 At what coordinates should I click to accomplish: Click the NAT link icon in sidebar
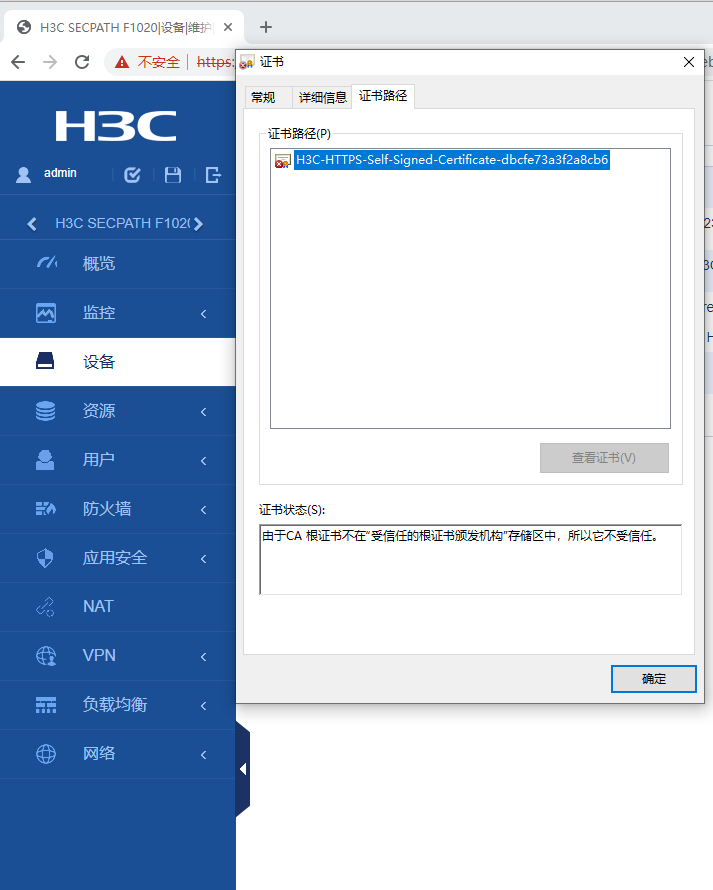pyautogui.click(x=45, y=607)
